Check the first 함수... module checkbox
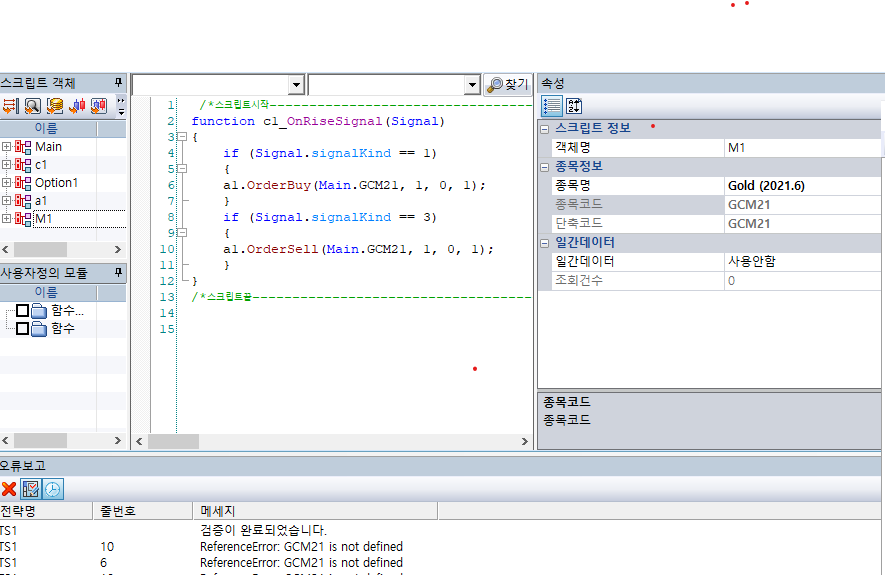 23,311
